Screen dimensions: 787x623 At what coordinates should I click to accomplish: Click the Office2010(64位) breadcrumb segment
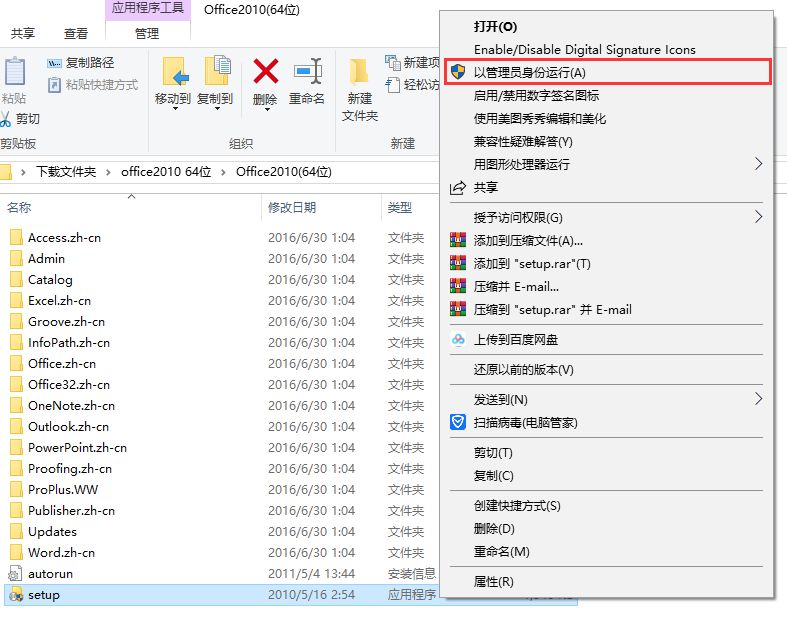pyautogui.click(x=284, y=172)
